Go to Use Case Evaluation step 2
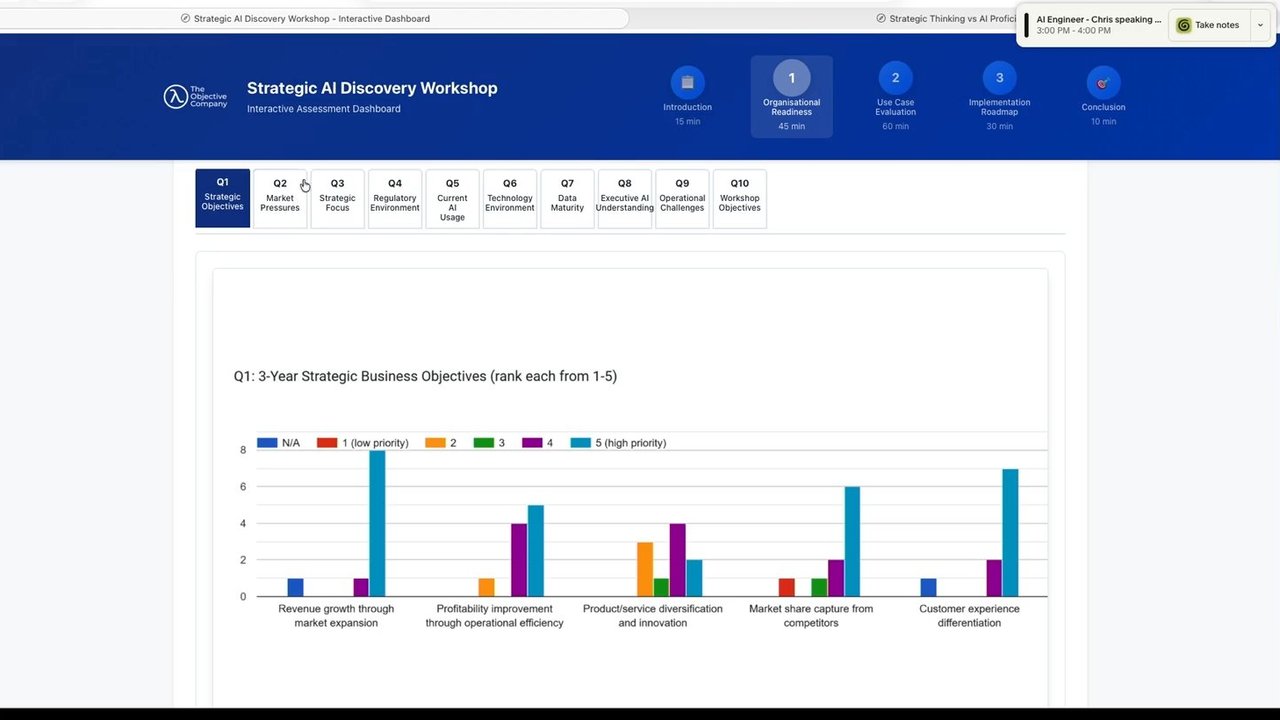This screenshot has height=720, width=1280. pyautogui.click(x=895, y=78)
